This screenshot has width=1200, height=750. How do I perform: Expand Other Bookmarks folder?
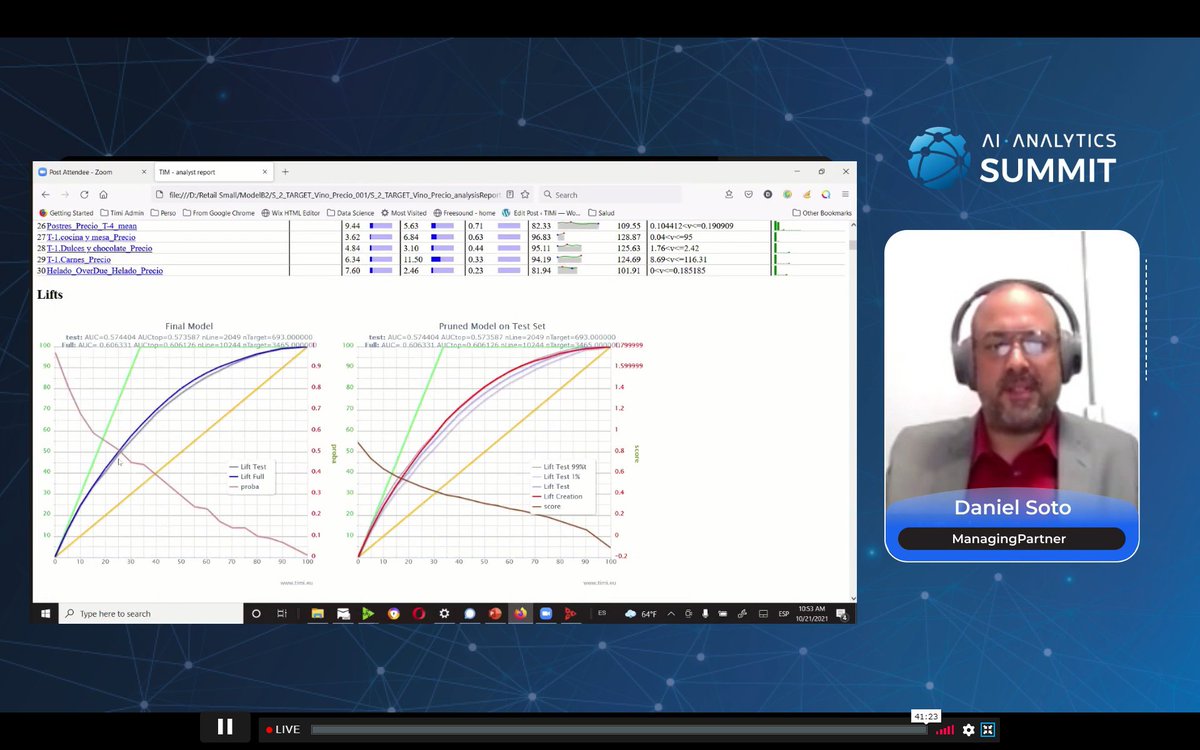[x=822, y=213]
